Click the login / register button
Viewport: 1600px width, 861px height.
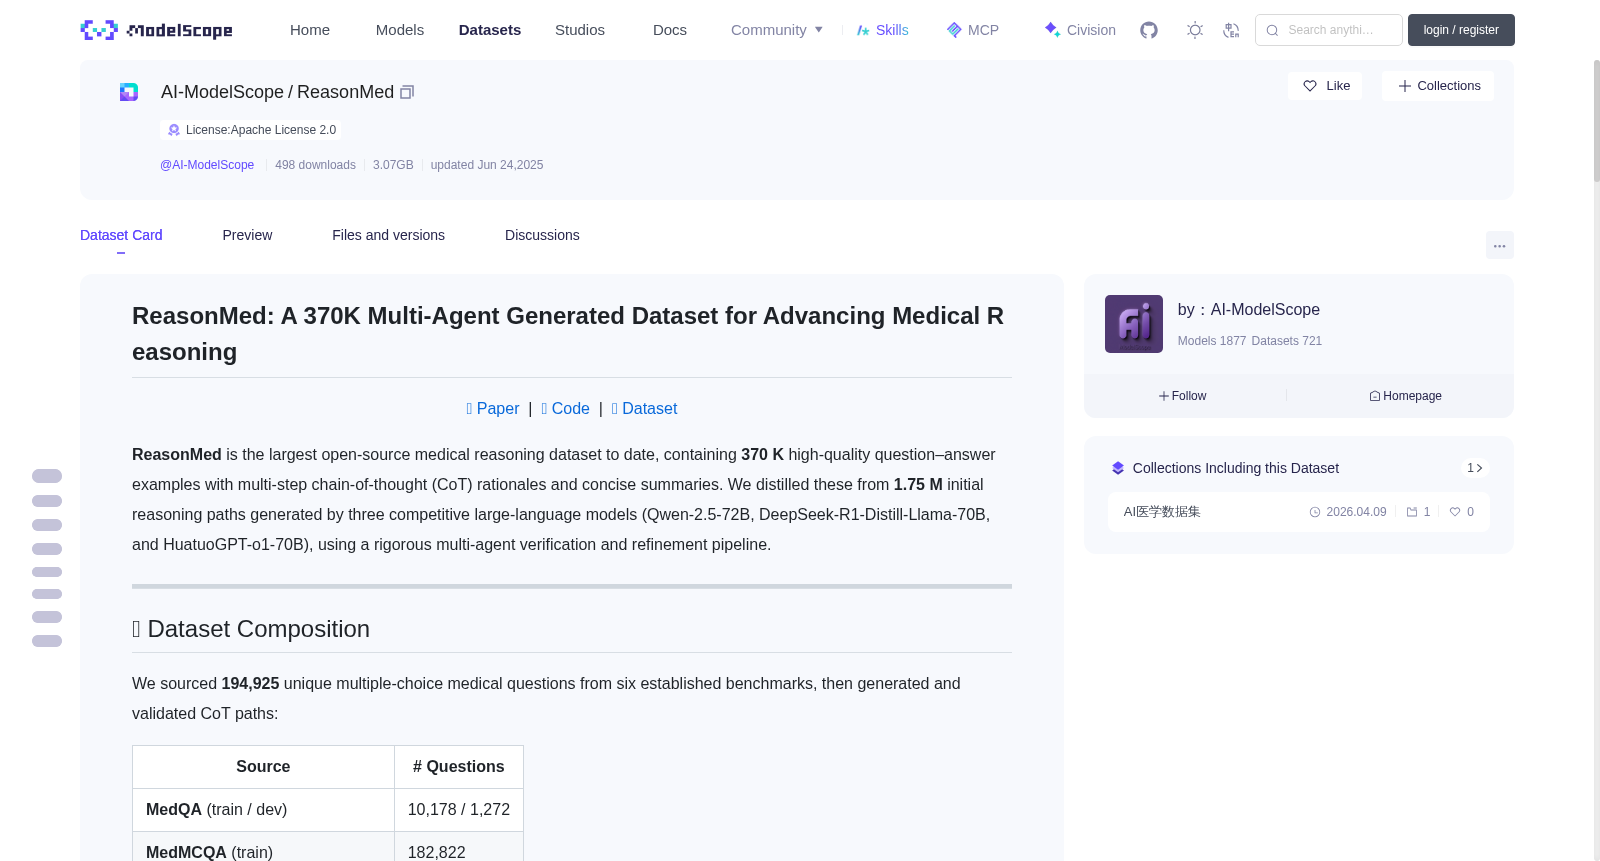[x=1461, y=30]
